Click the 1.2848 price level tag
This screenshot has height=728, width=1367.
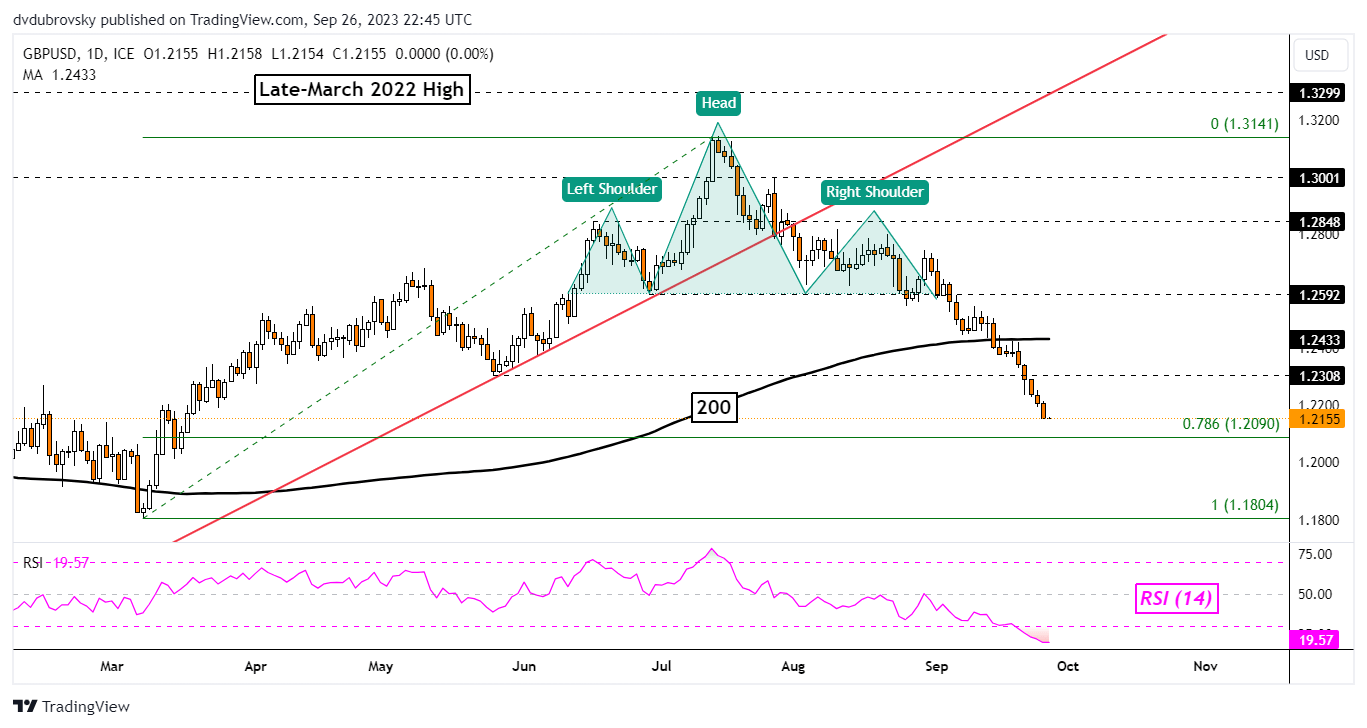[x=1317, y=221]
